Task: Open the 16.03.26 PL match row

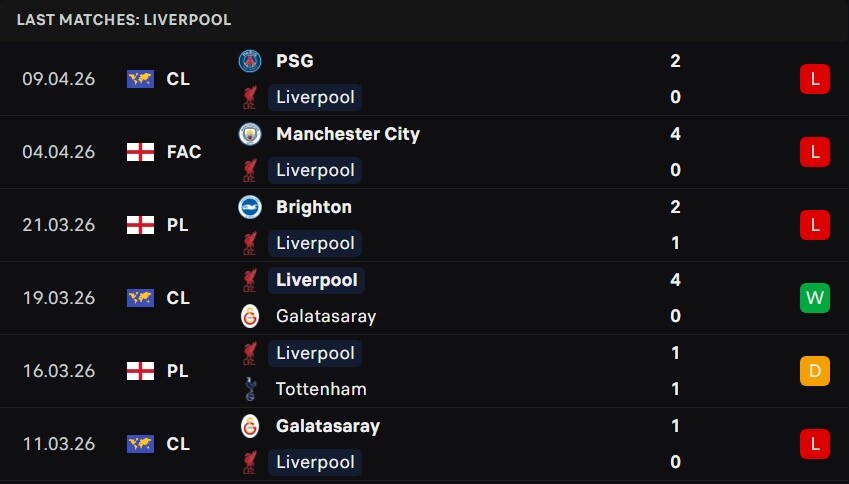Action: click(x=424, y=371)
